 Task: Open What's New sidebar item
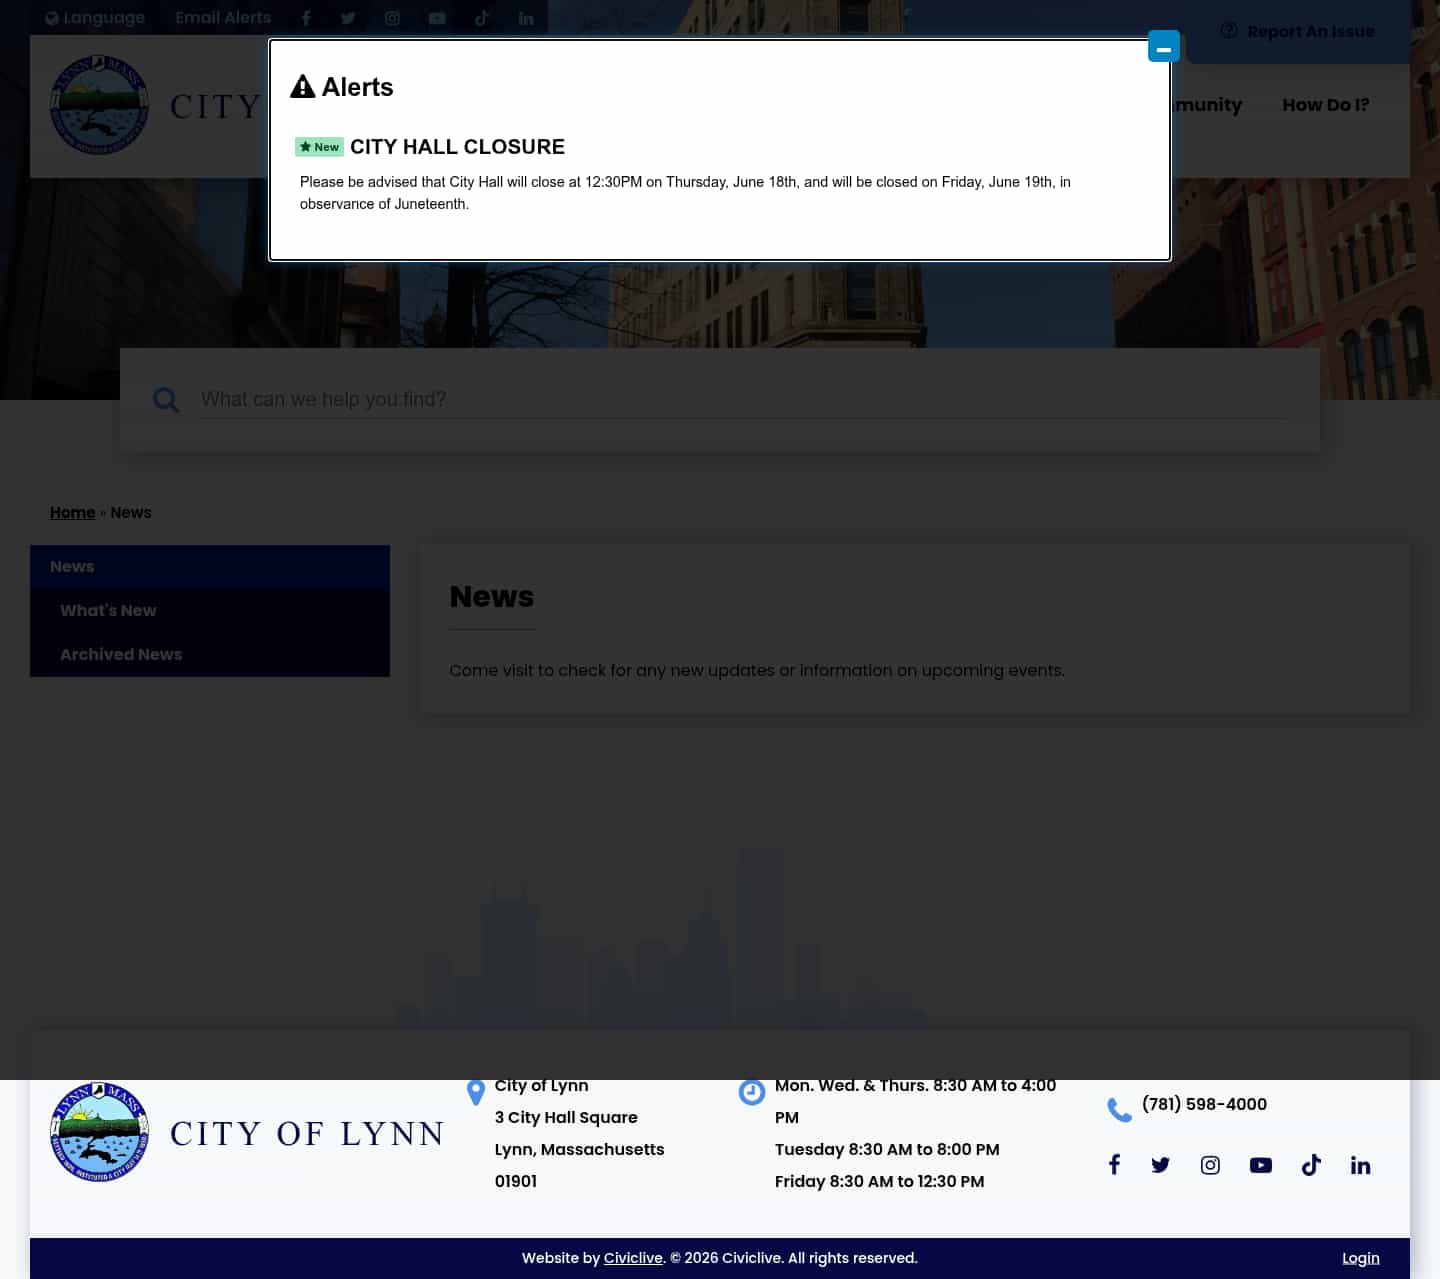tap(210, 611)
